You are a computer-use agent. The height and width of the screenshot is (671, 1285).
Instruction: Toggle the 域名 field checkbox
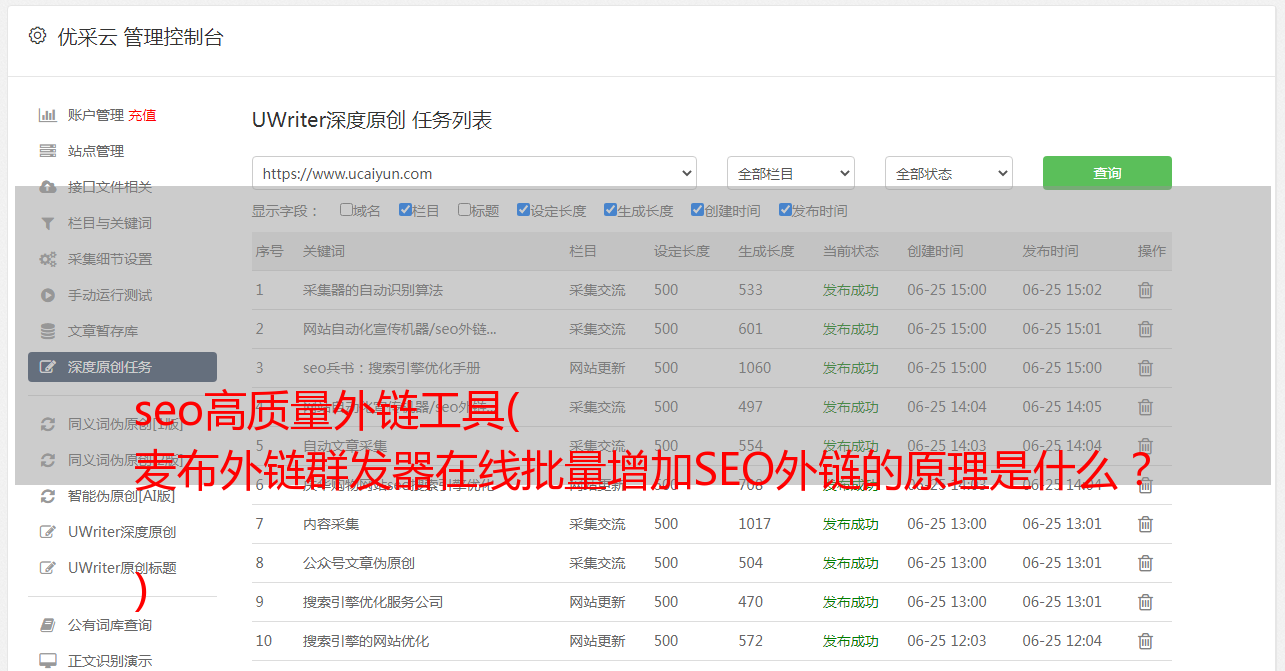pos(346,210)
